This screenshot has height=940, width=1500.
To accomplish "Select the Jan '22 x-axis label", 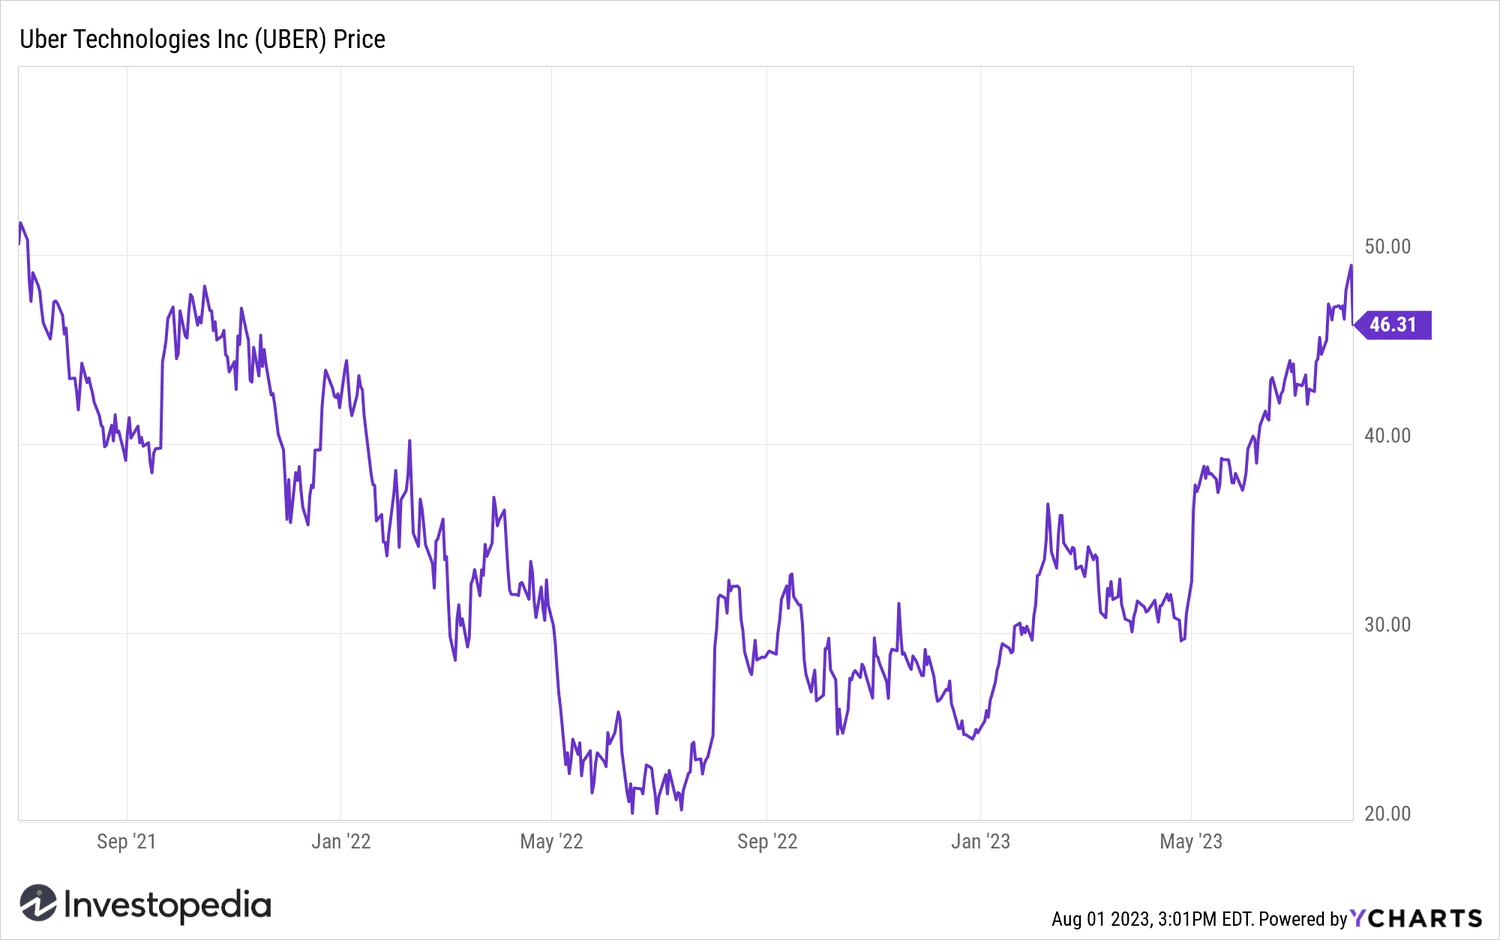I will tap(341, 841).
